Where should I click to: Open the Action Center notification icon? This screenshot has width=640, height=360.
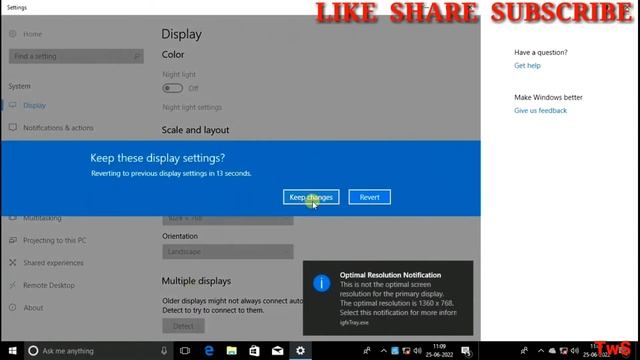[466, 351]
